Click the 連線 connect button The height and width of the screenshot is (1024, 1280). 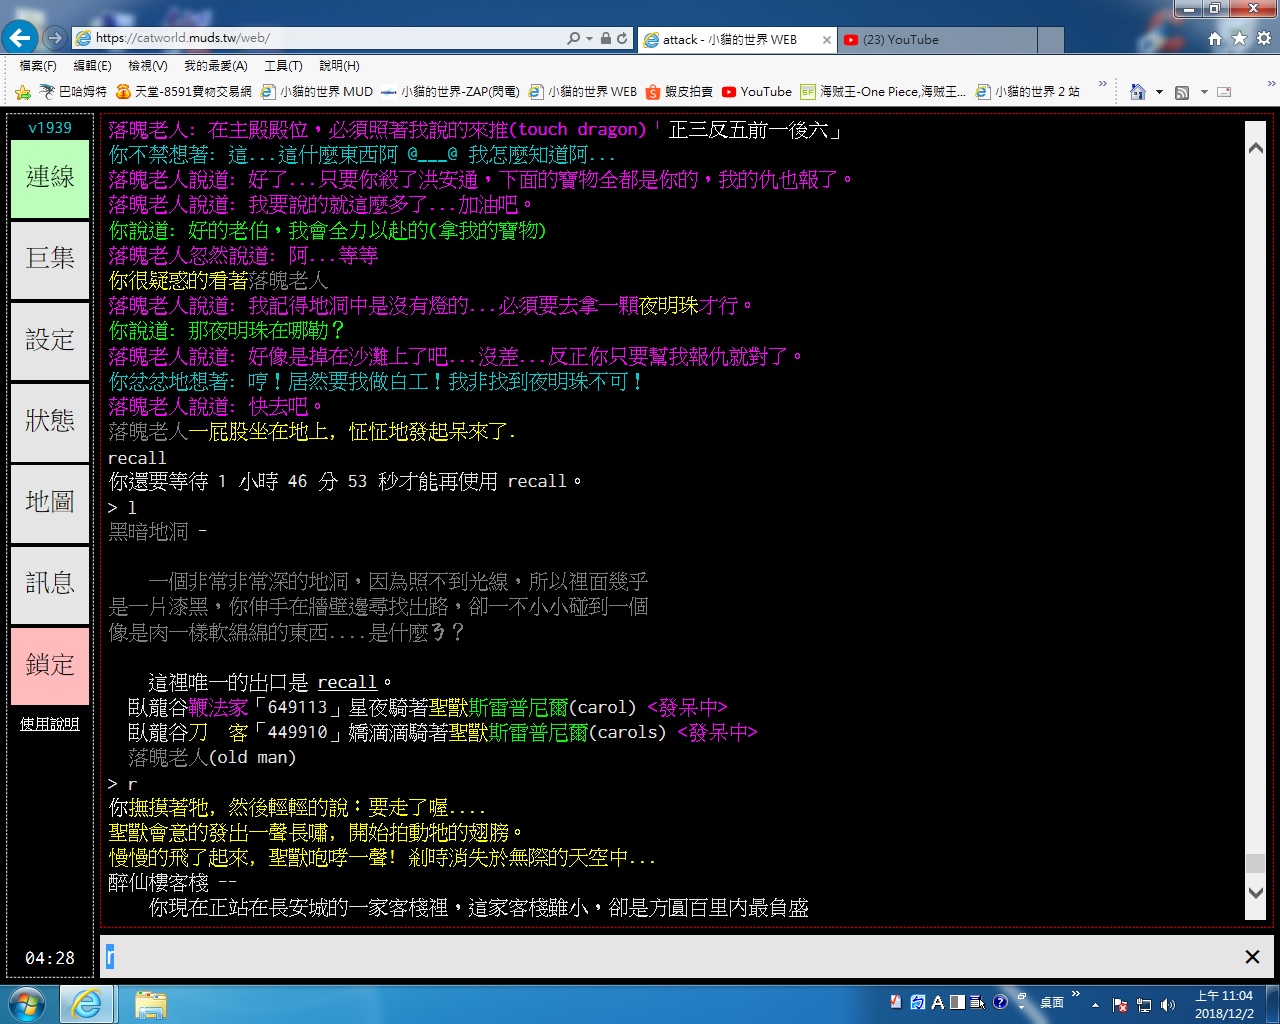click(50, 178)
